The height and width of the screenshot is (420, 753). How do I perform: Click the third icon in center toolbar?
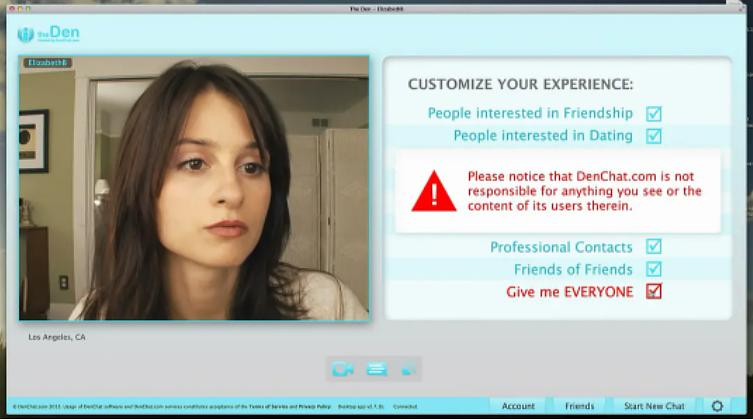point(407,370)
